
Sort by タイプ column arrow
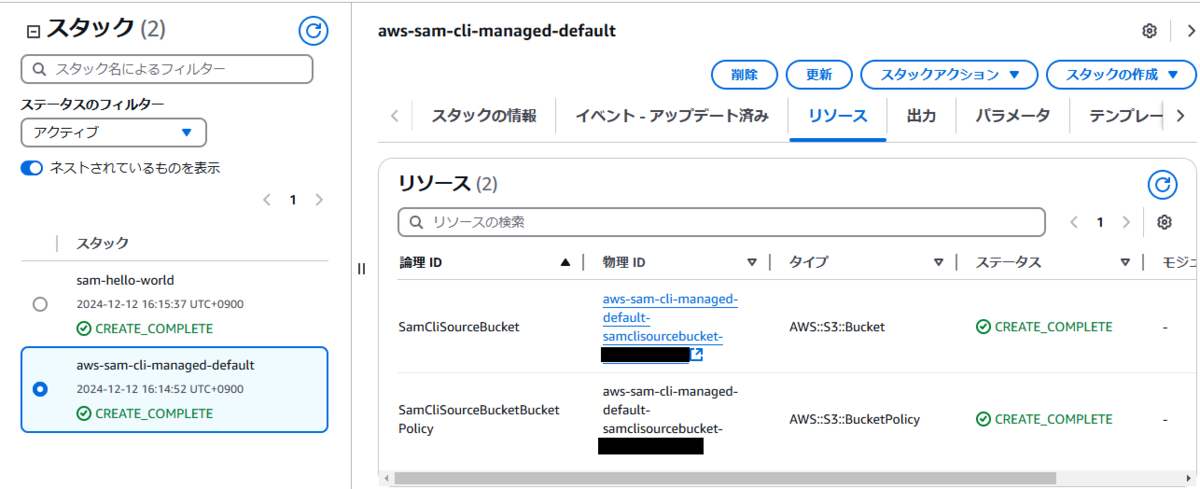(x=939, y=263)
